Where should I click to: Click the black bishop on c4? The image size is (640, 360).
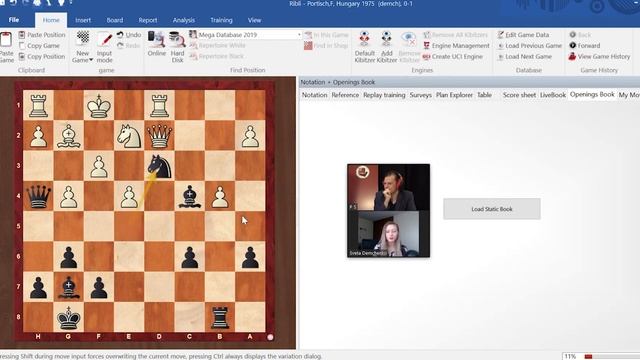point(189,196)
